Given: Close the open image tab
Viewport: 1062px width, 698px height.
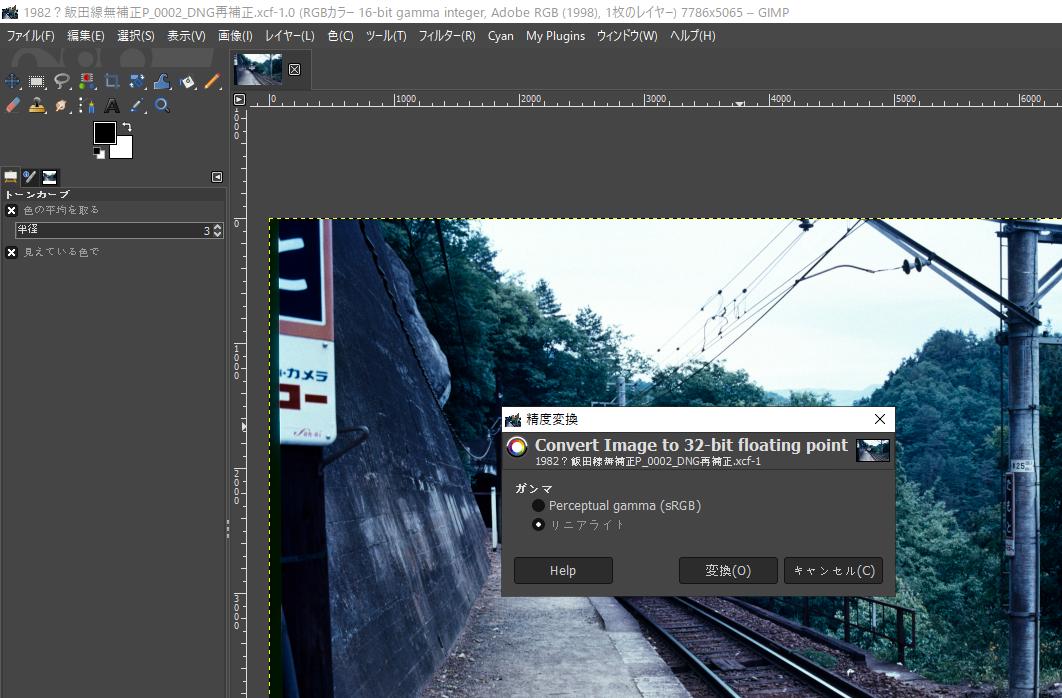Looking at the screenshot, I should [295, 69].
